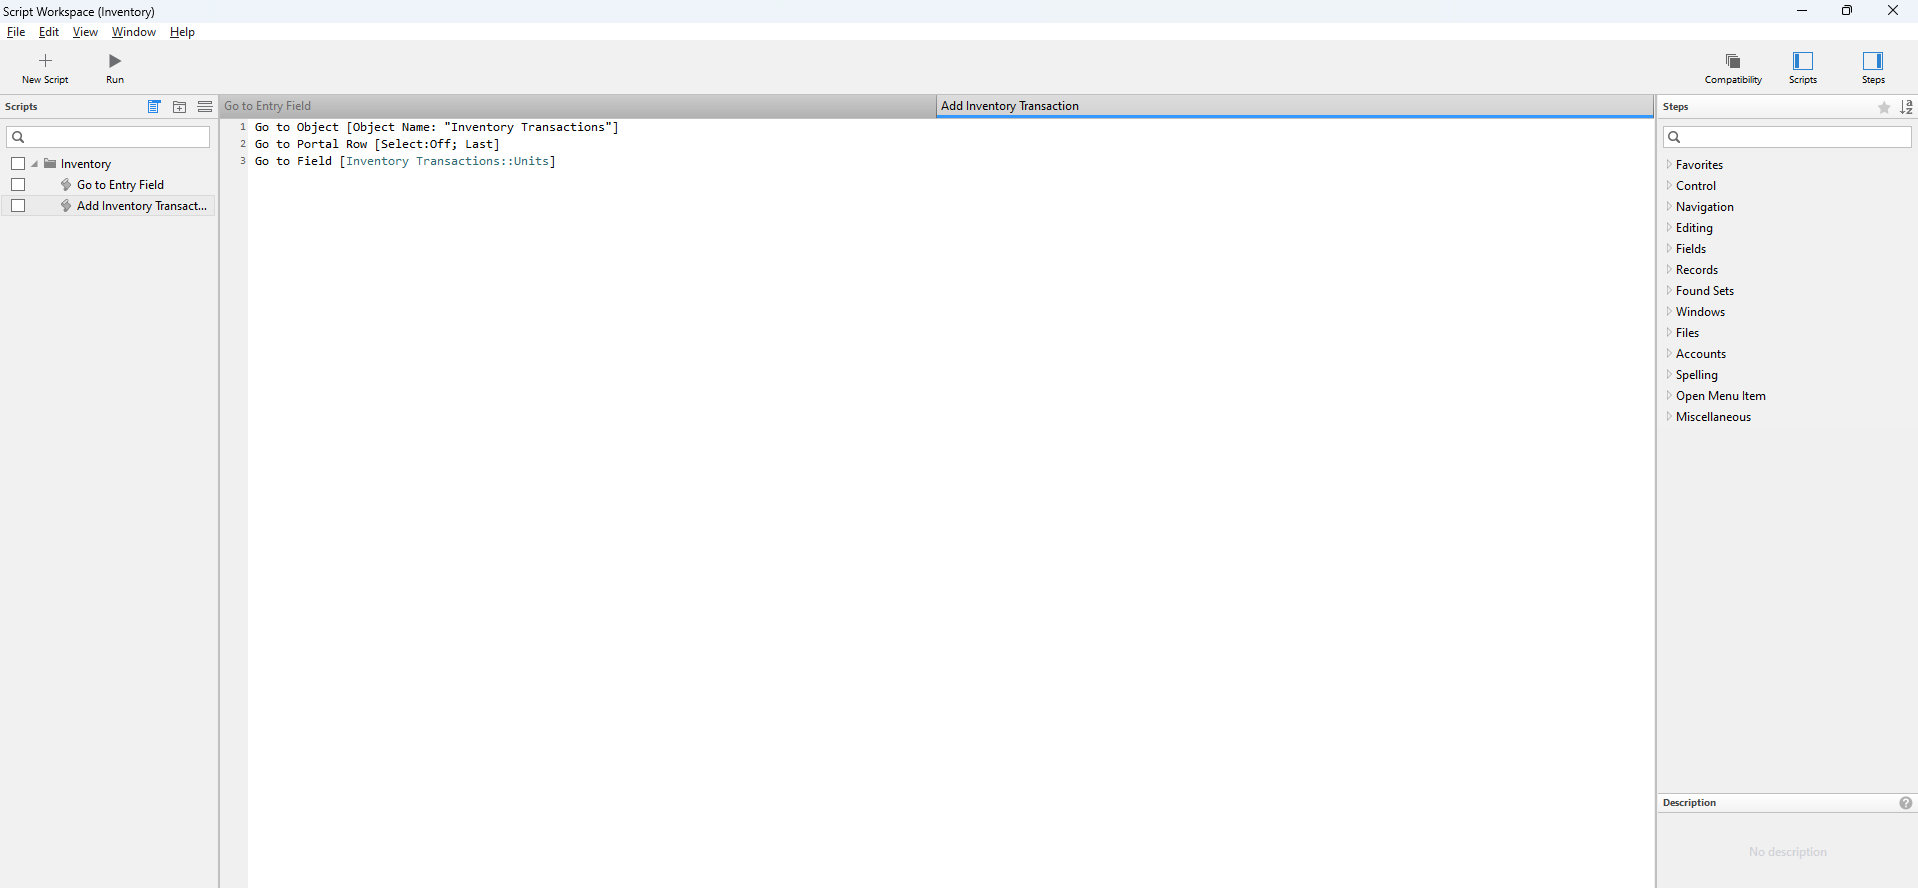This screenshot has height=888, width=1918.
Task: Toggle the Scripts pane toolbar icon
Action: click(x=1803, y=61)
